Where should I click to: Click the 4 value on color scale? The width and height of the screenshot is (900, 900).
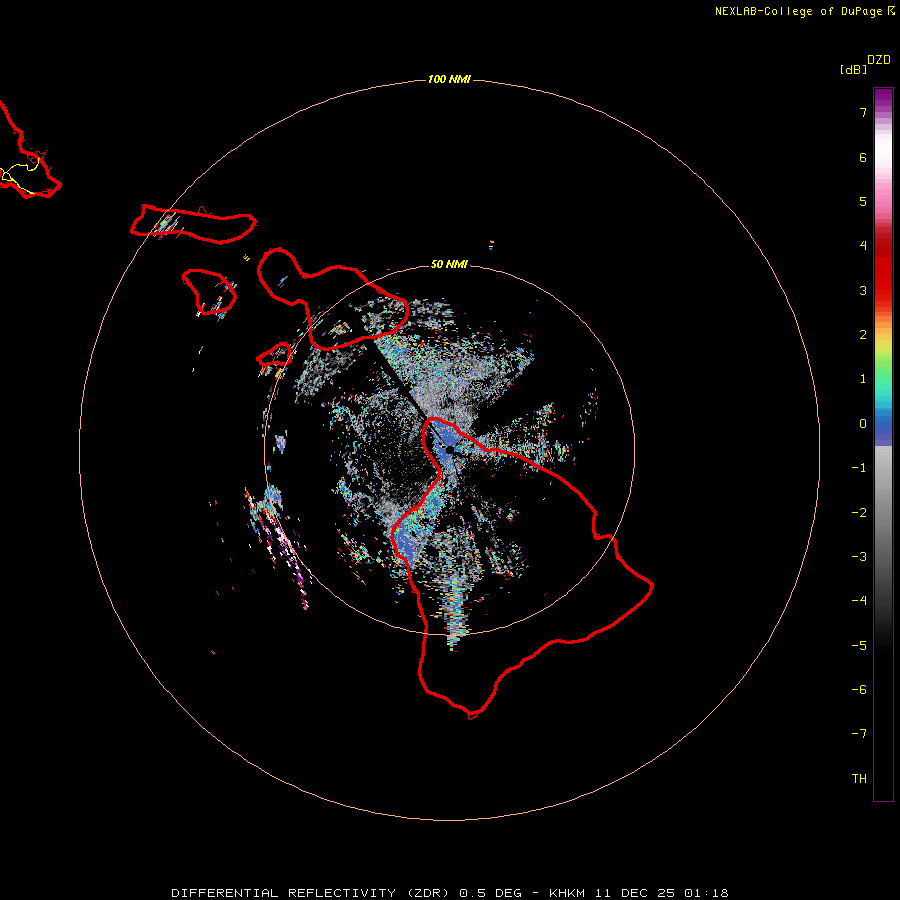863,246
